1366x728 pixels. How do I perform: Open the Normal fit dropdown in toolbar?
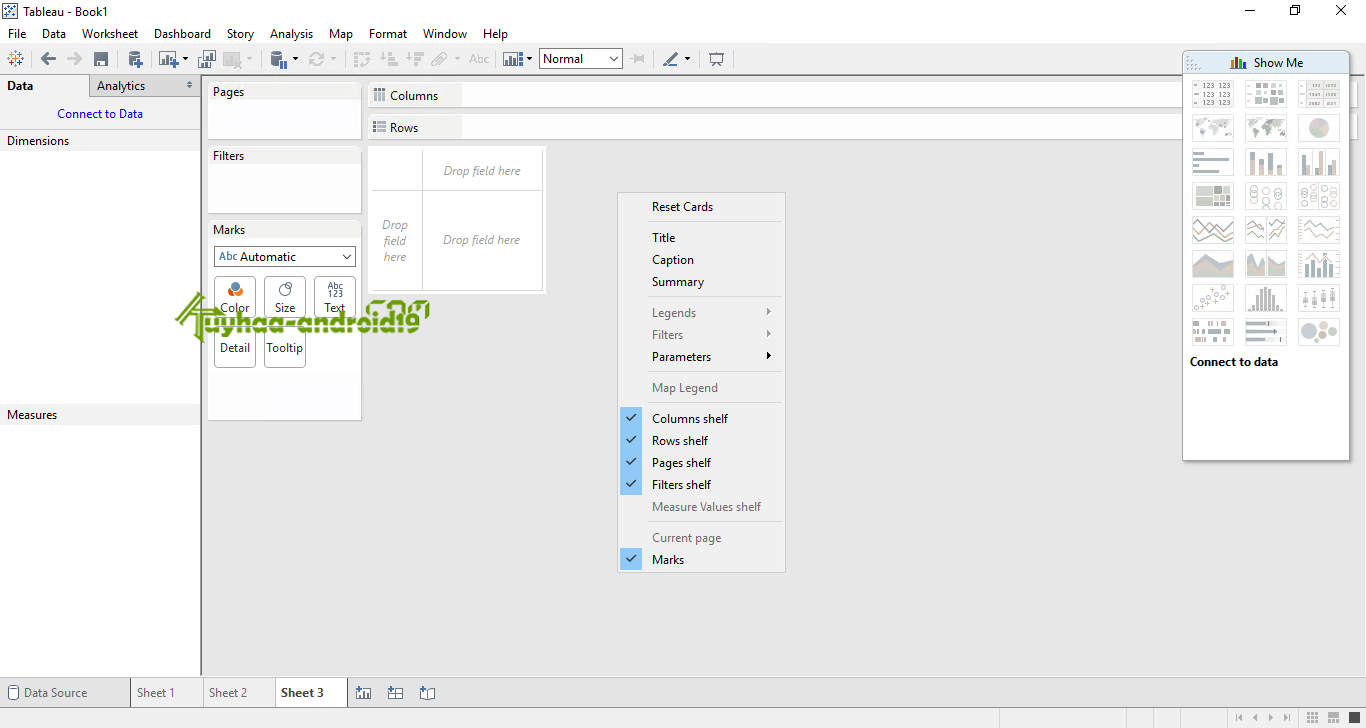point(581,59)
